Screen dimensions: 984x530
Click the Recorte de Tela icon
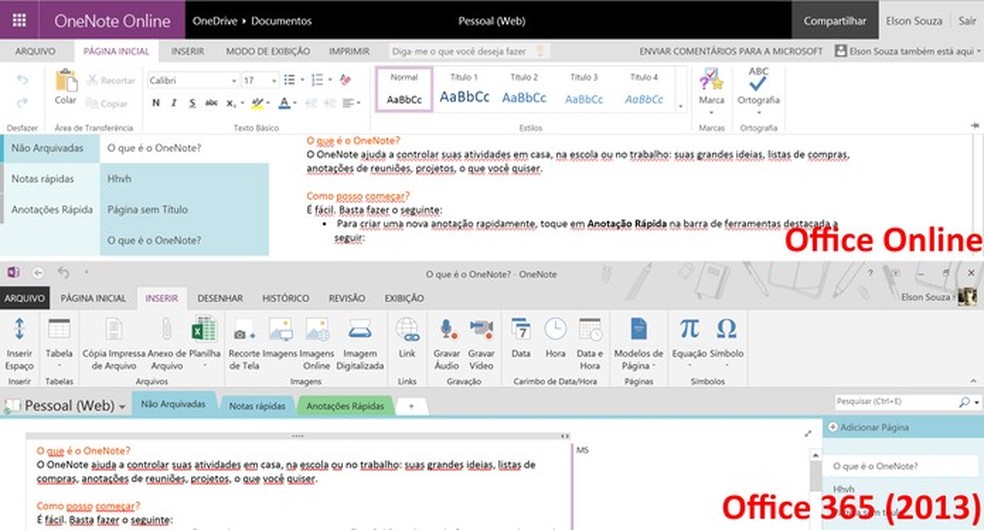click(x=243, y=331)
